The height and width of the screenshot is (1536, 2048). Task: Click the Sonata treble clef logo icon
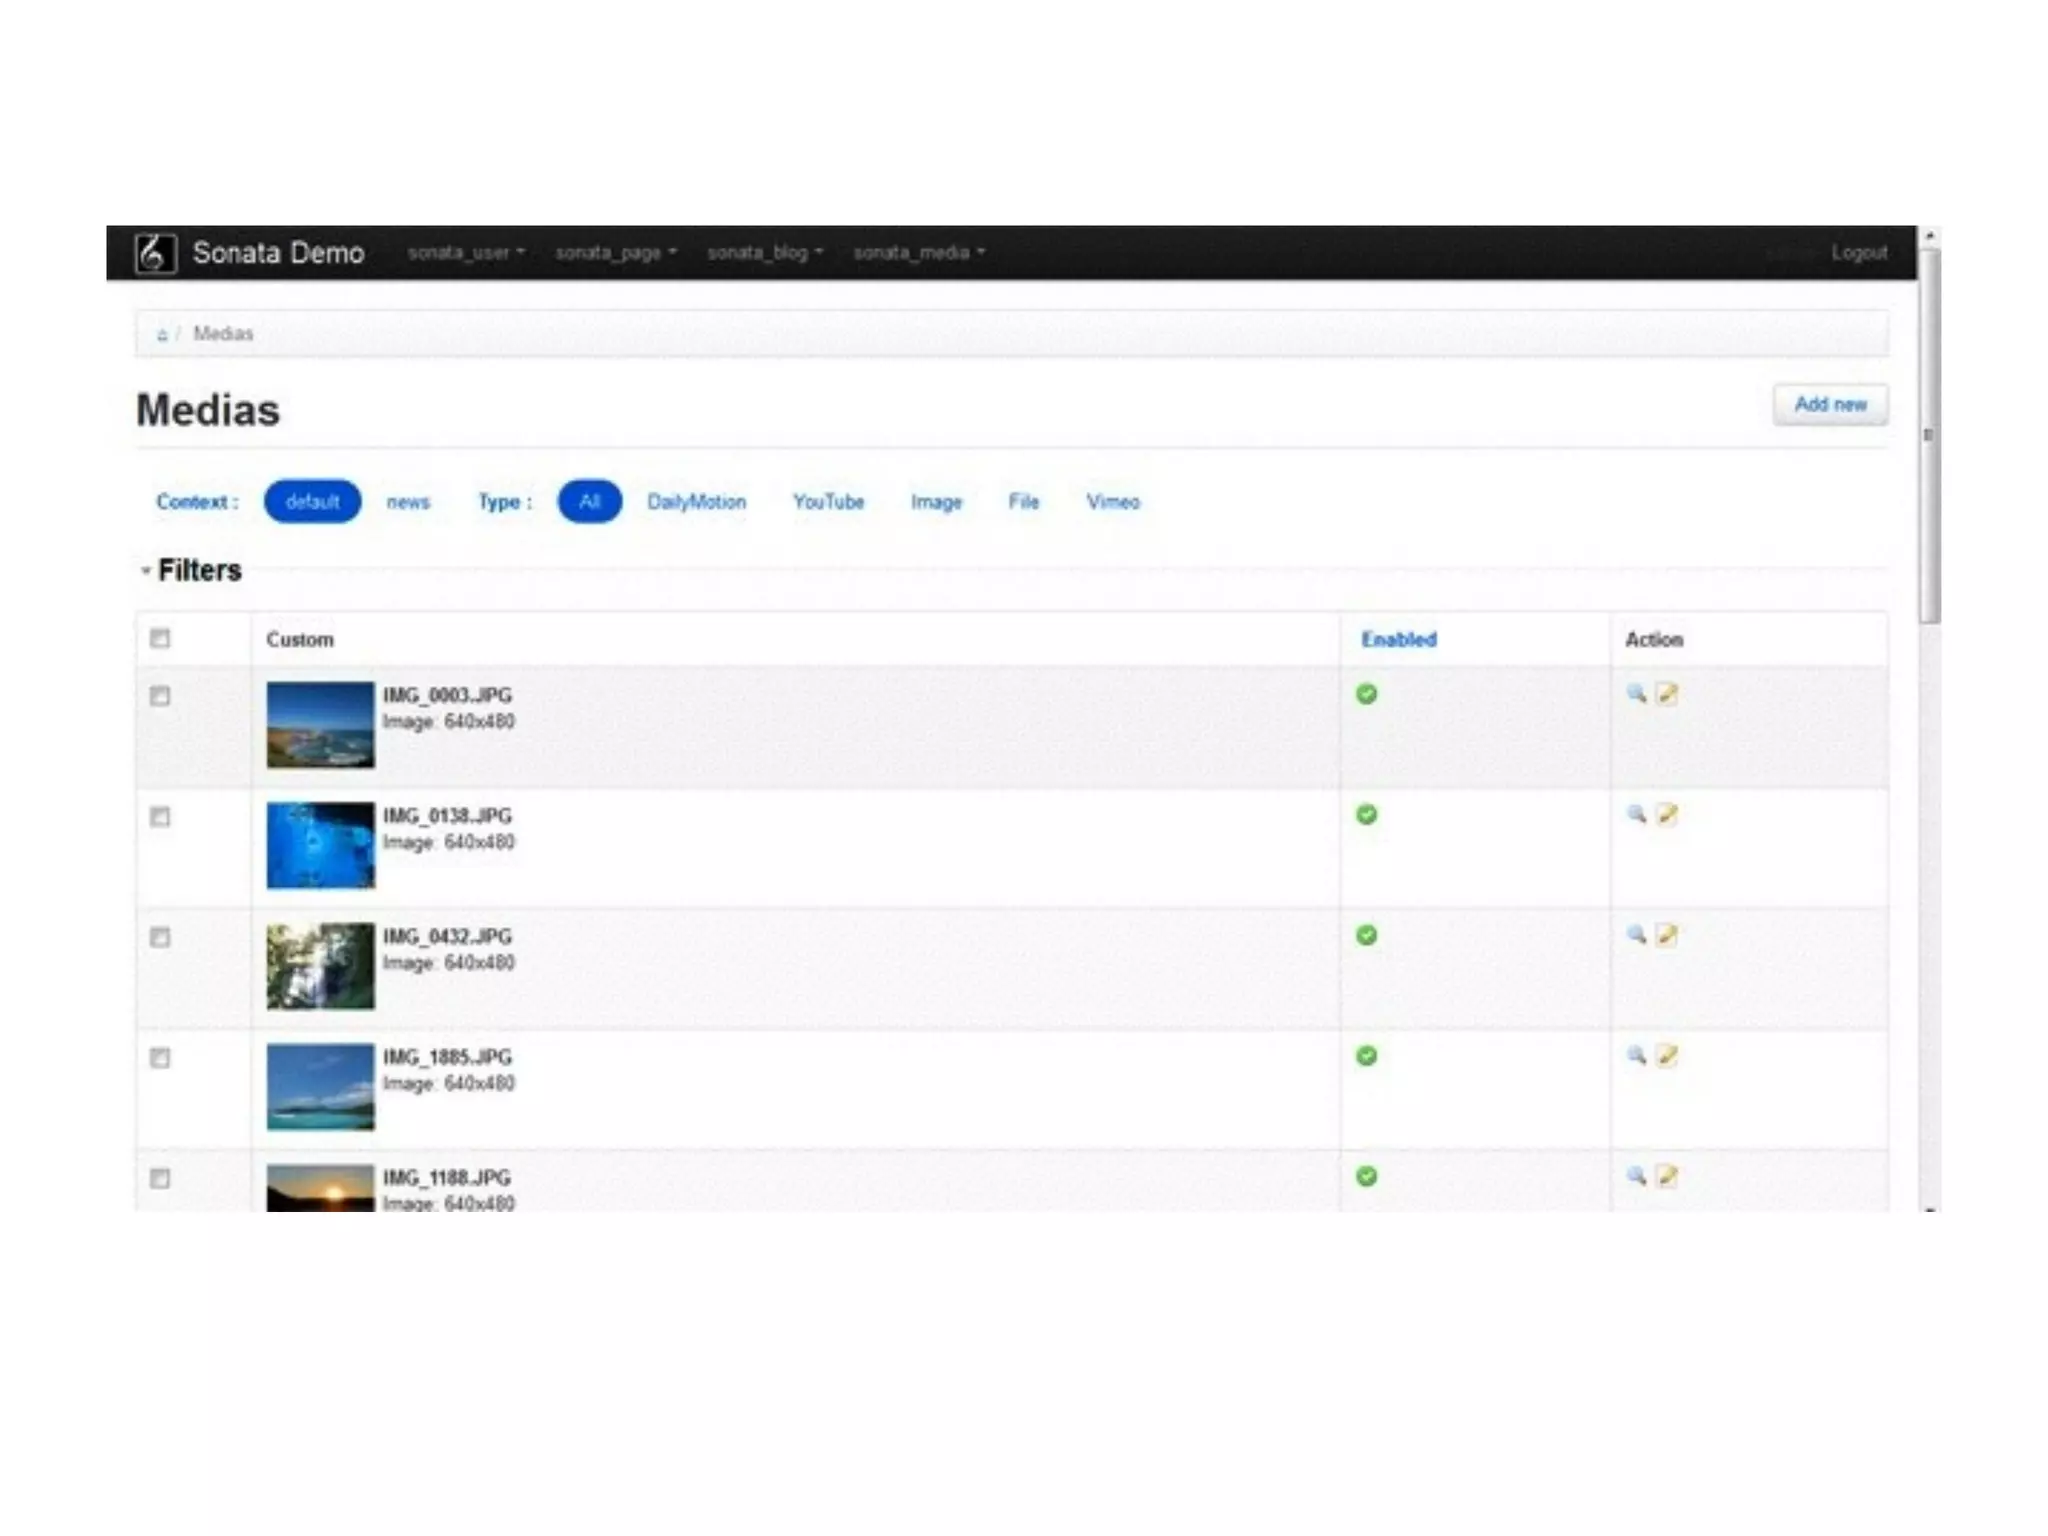[x=155, y=253]
